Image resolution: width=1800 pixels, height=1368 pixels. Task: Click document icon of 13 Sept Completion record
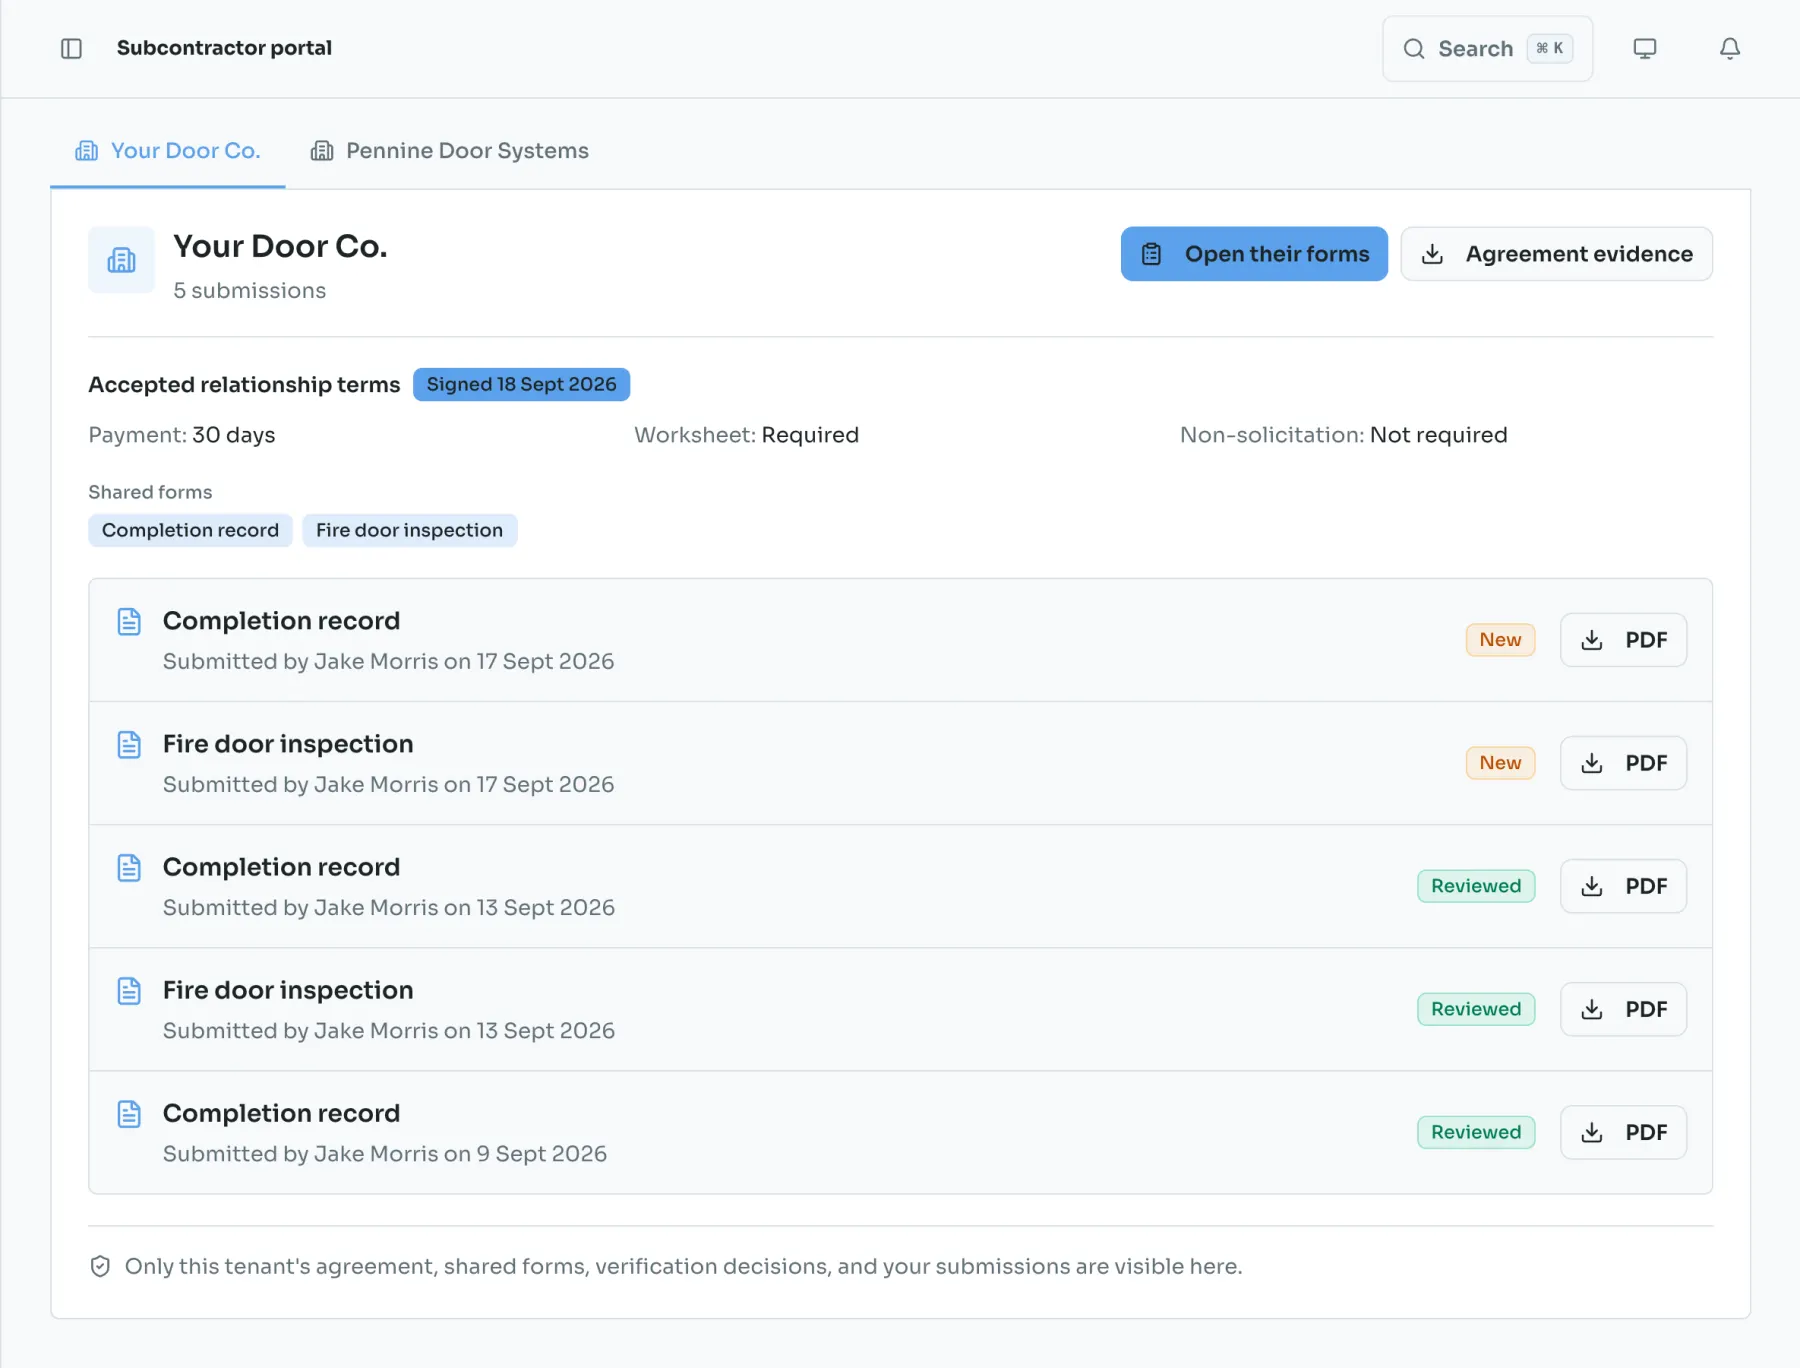[129, 867]
